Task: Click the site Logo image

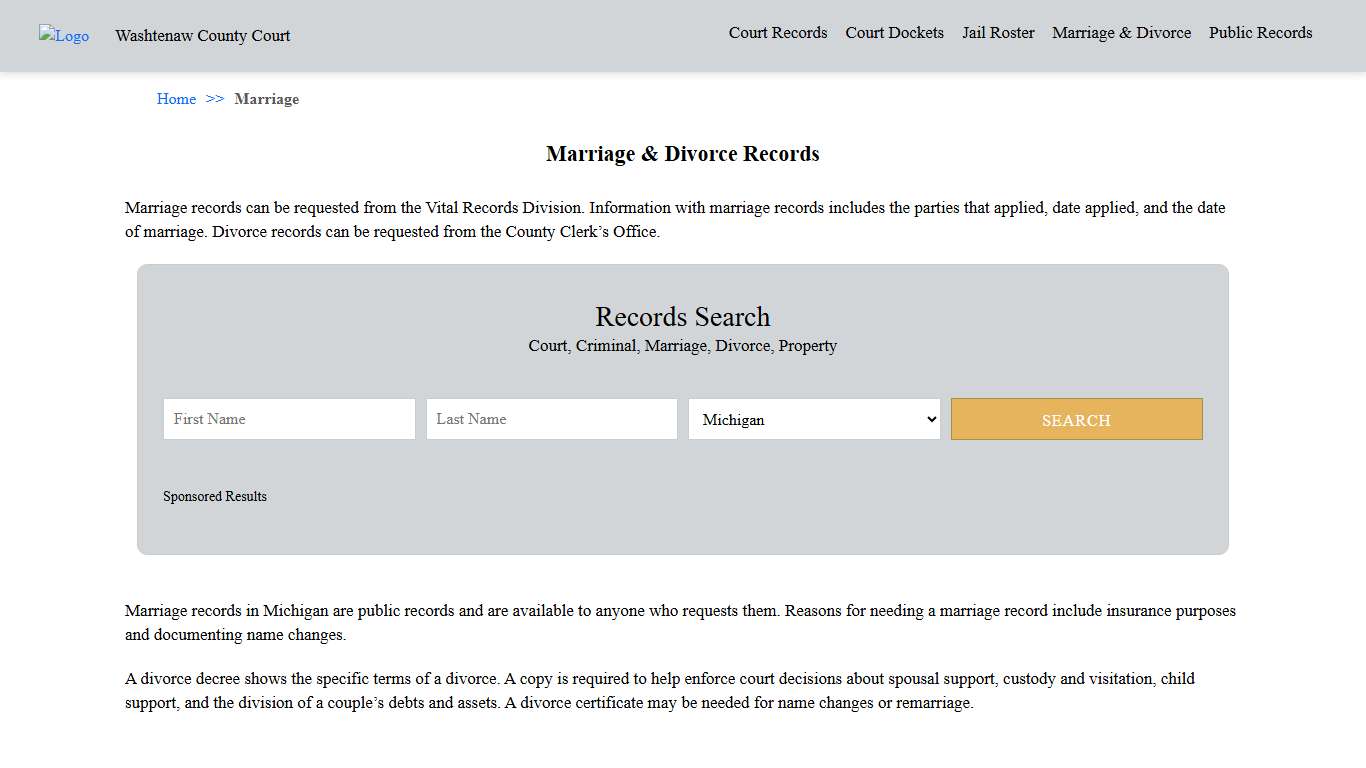Action: [x=63, y=36]
